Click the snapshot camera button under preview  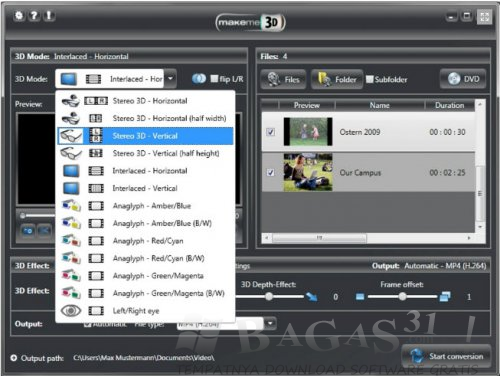click(x=28, y=231)
